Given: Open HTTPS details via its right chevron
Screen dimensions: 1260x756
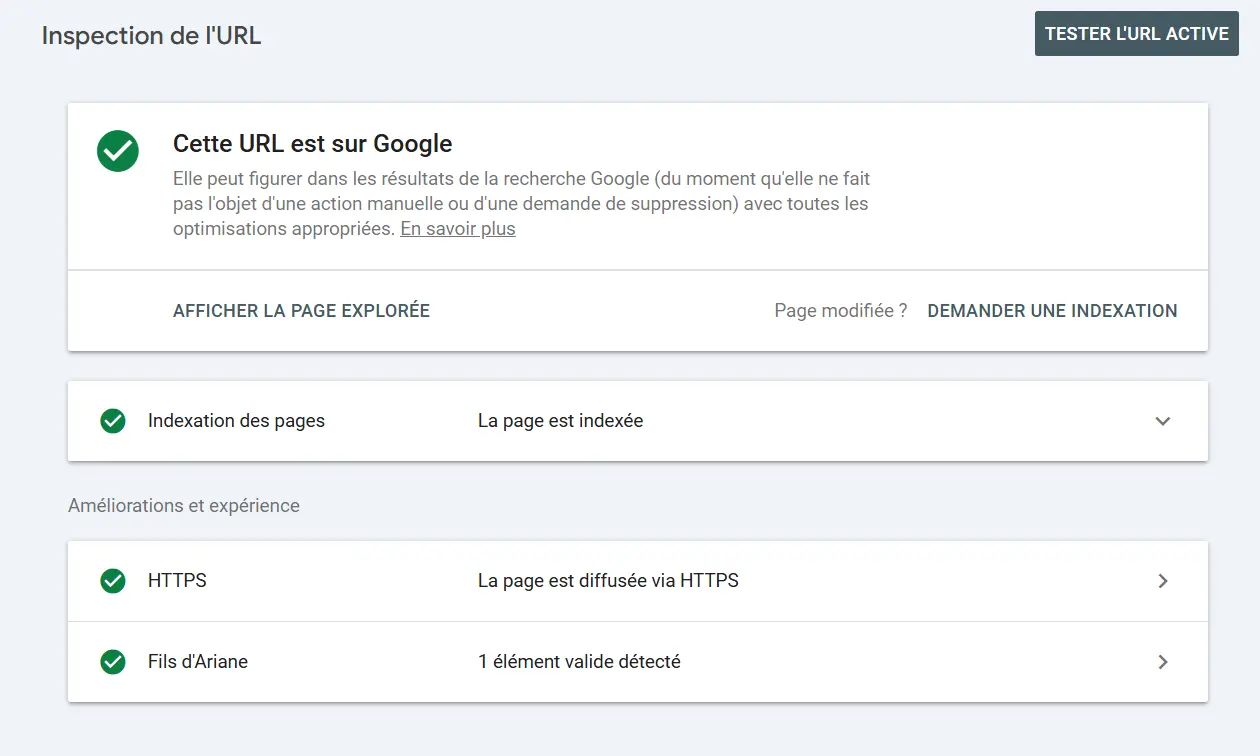Looking at the screenshot, I should click(1162, 580).
